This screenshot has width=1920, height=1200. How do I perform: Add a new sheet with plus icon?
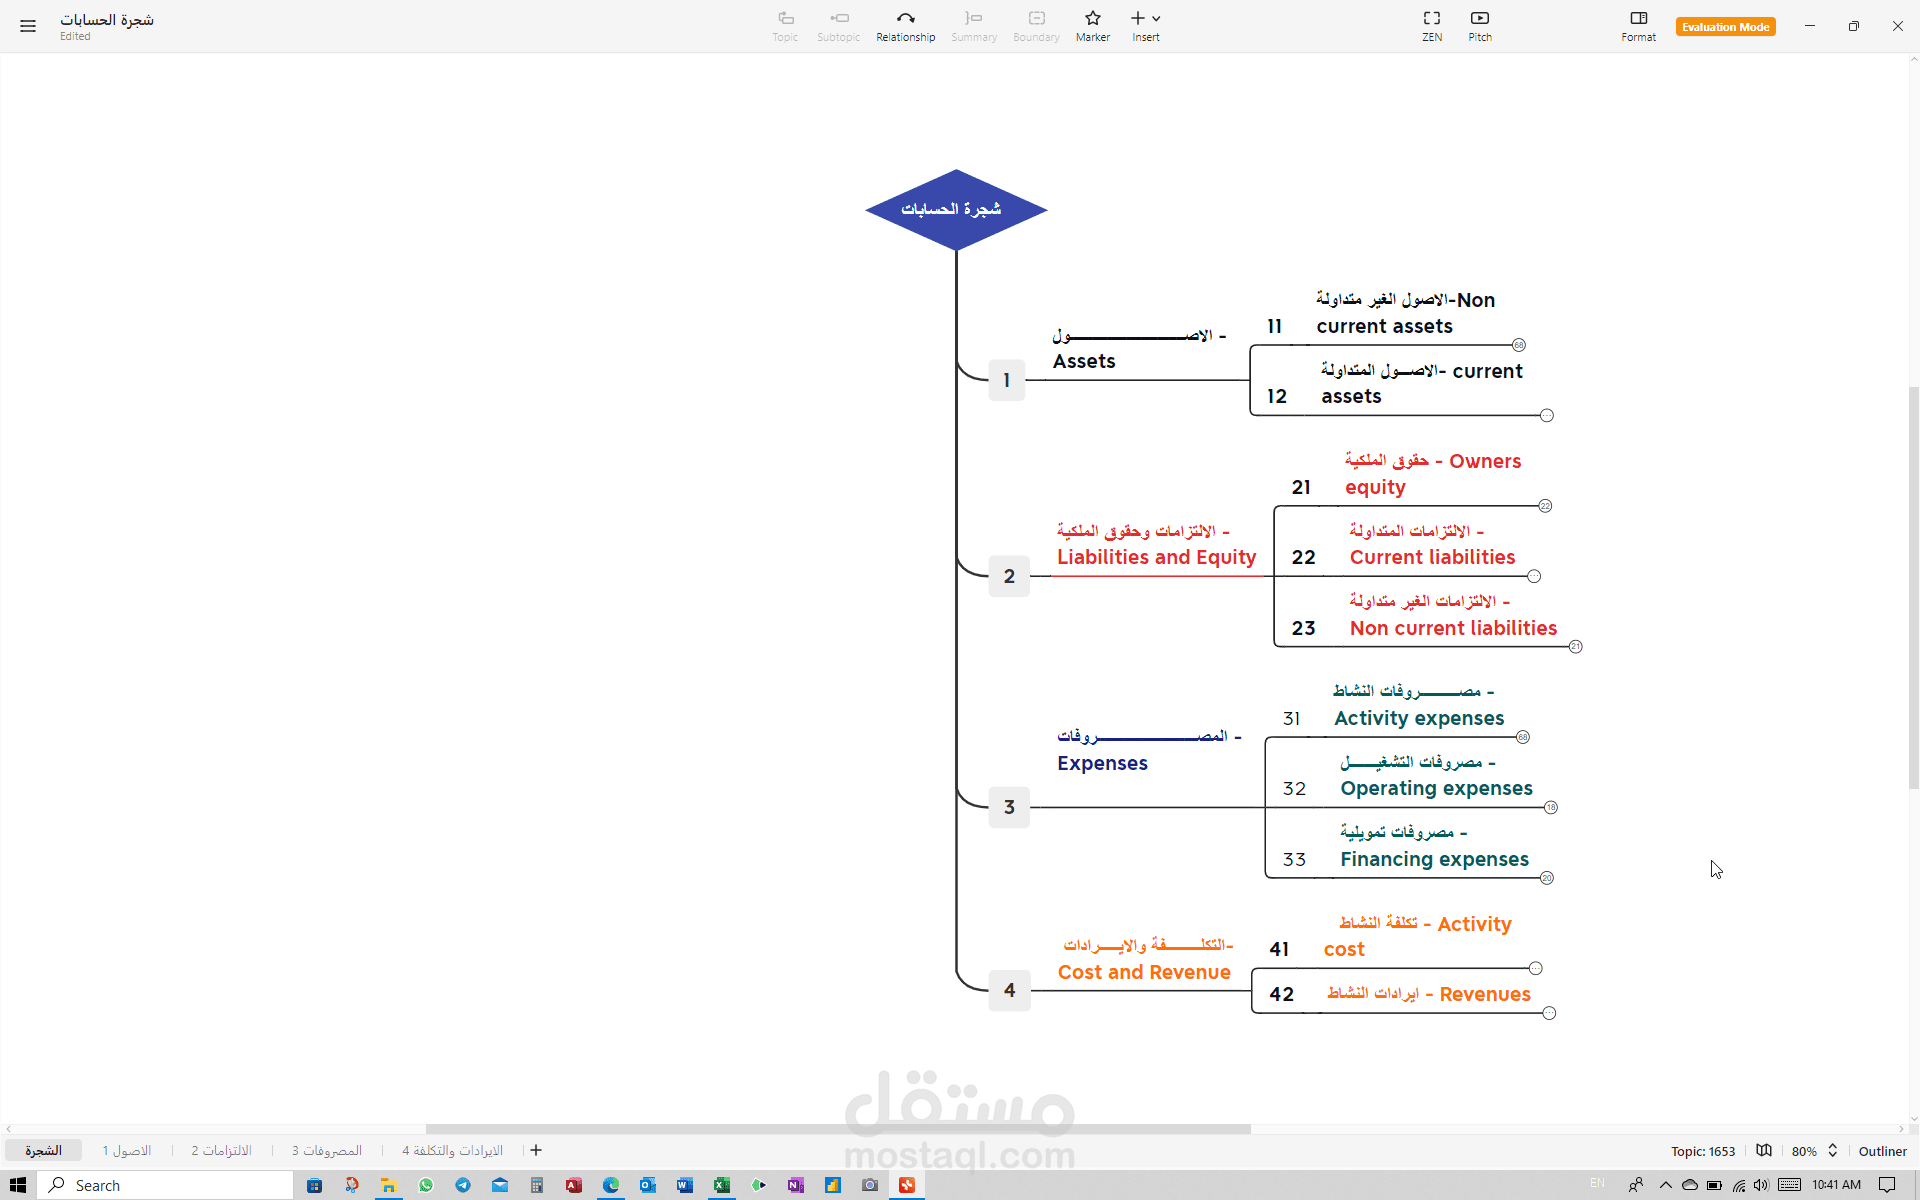point(536,1150)
